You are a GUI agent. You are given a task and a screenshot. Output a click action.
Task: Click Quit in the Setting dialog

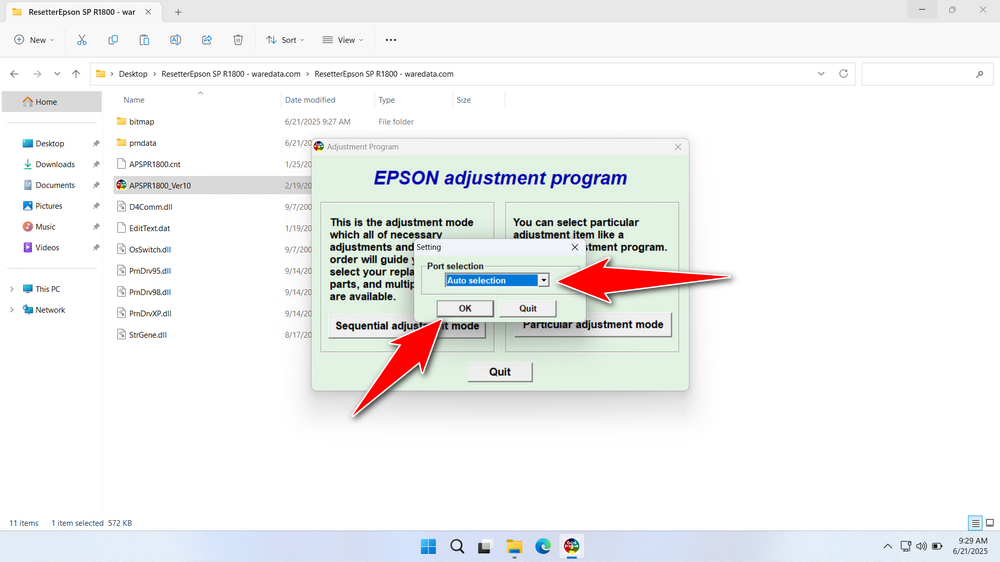point(527,308)
